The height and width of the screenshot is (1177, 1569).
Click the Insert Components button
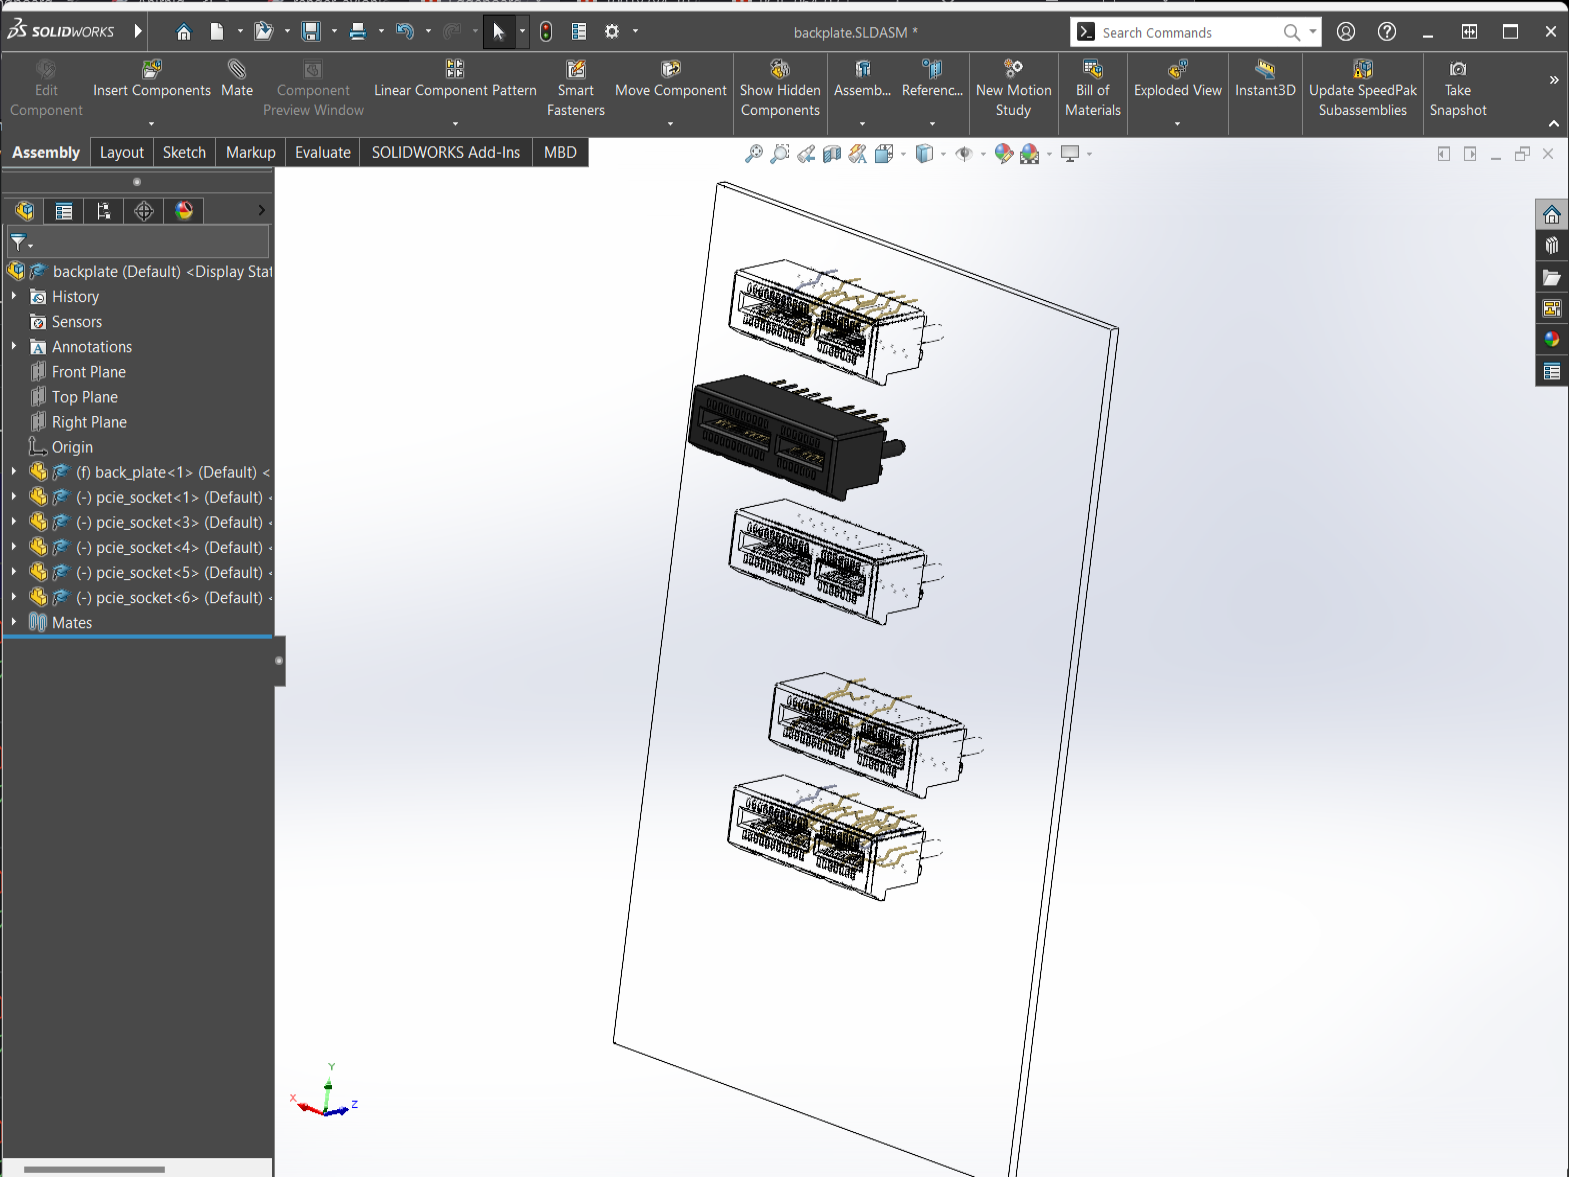click(151, 78)
